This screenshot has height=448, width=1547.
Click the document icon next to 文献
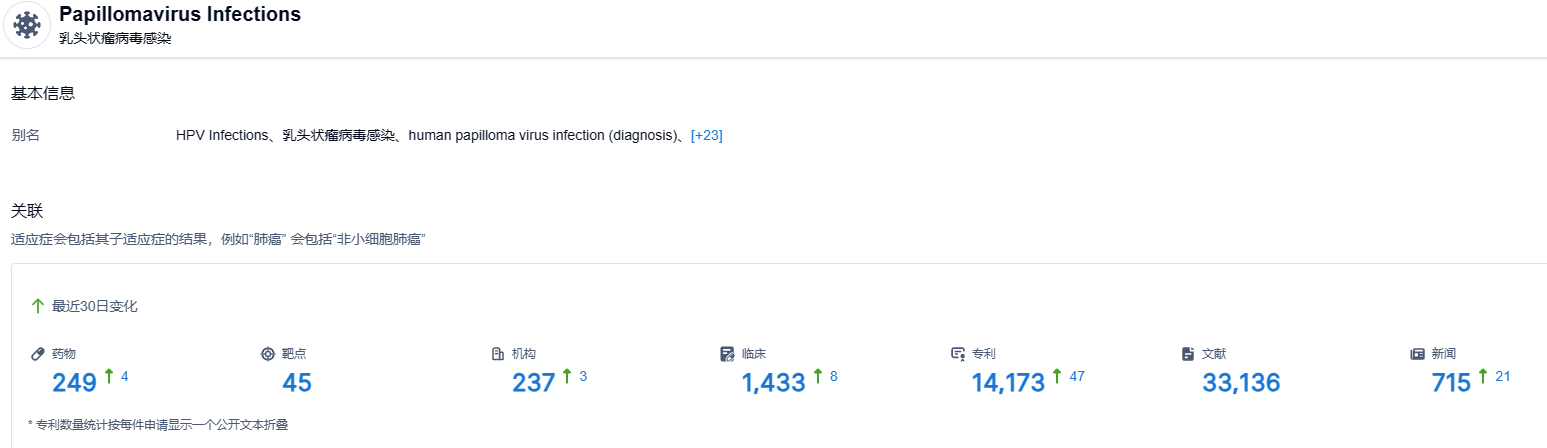(x=1188, y=354)
